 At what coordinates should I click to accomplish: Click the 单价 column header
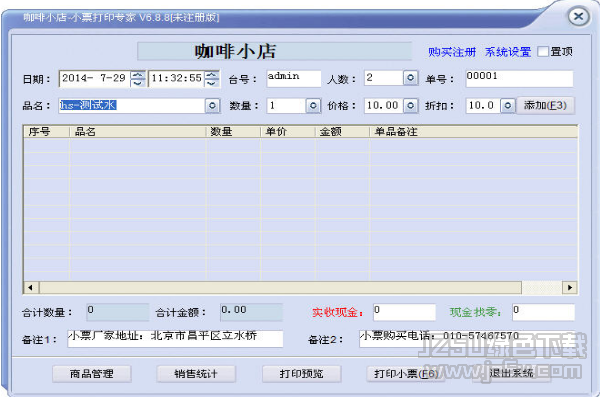coord(288,132)
